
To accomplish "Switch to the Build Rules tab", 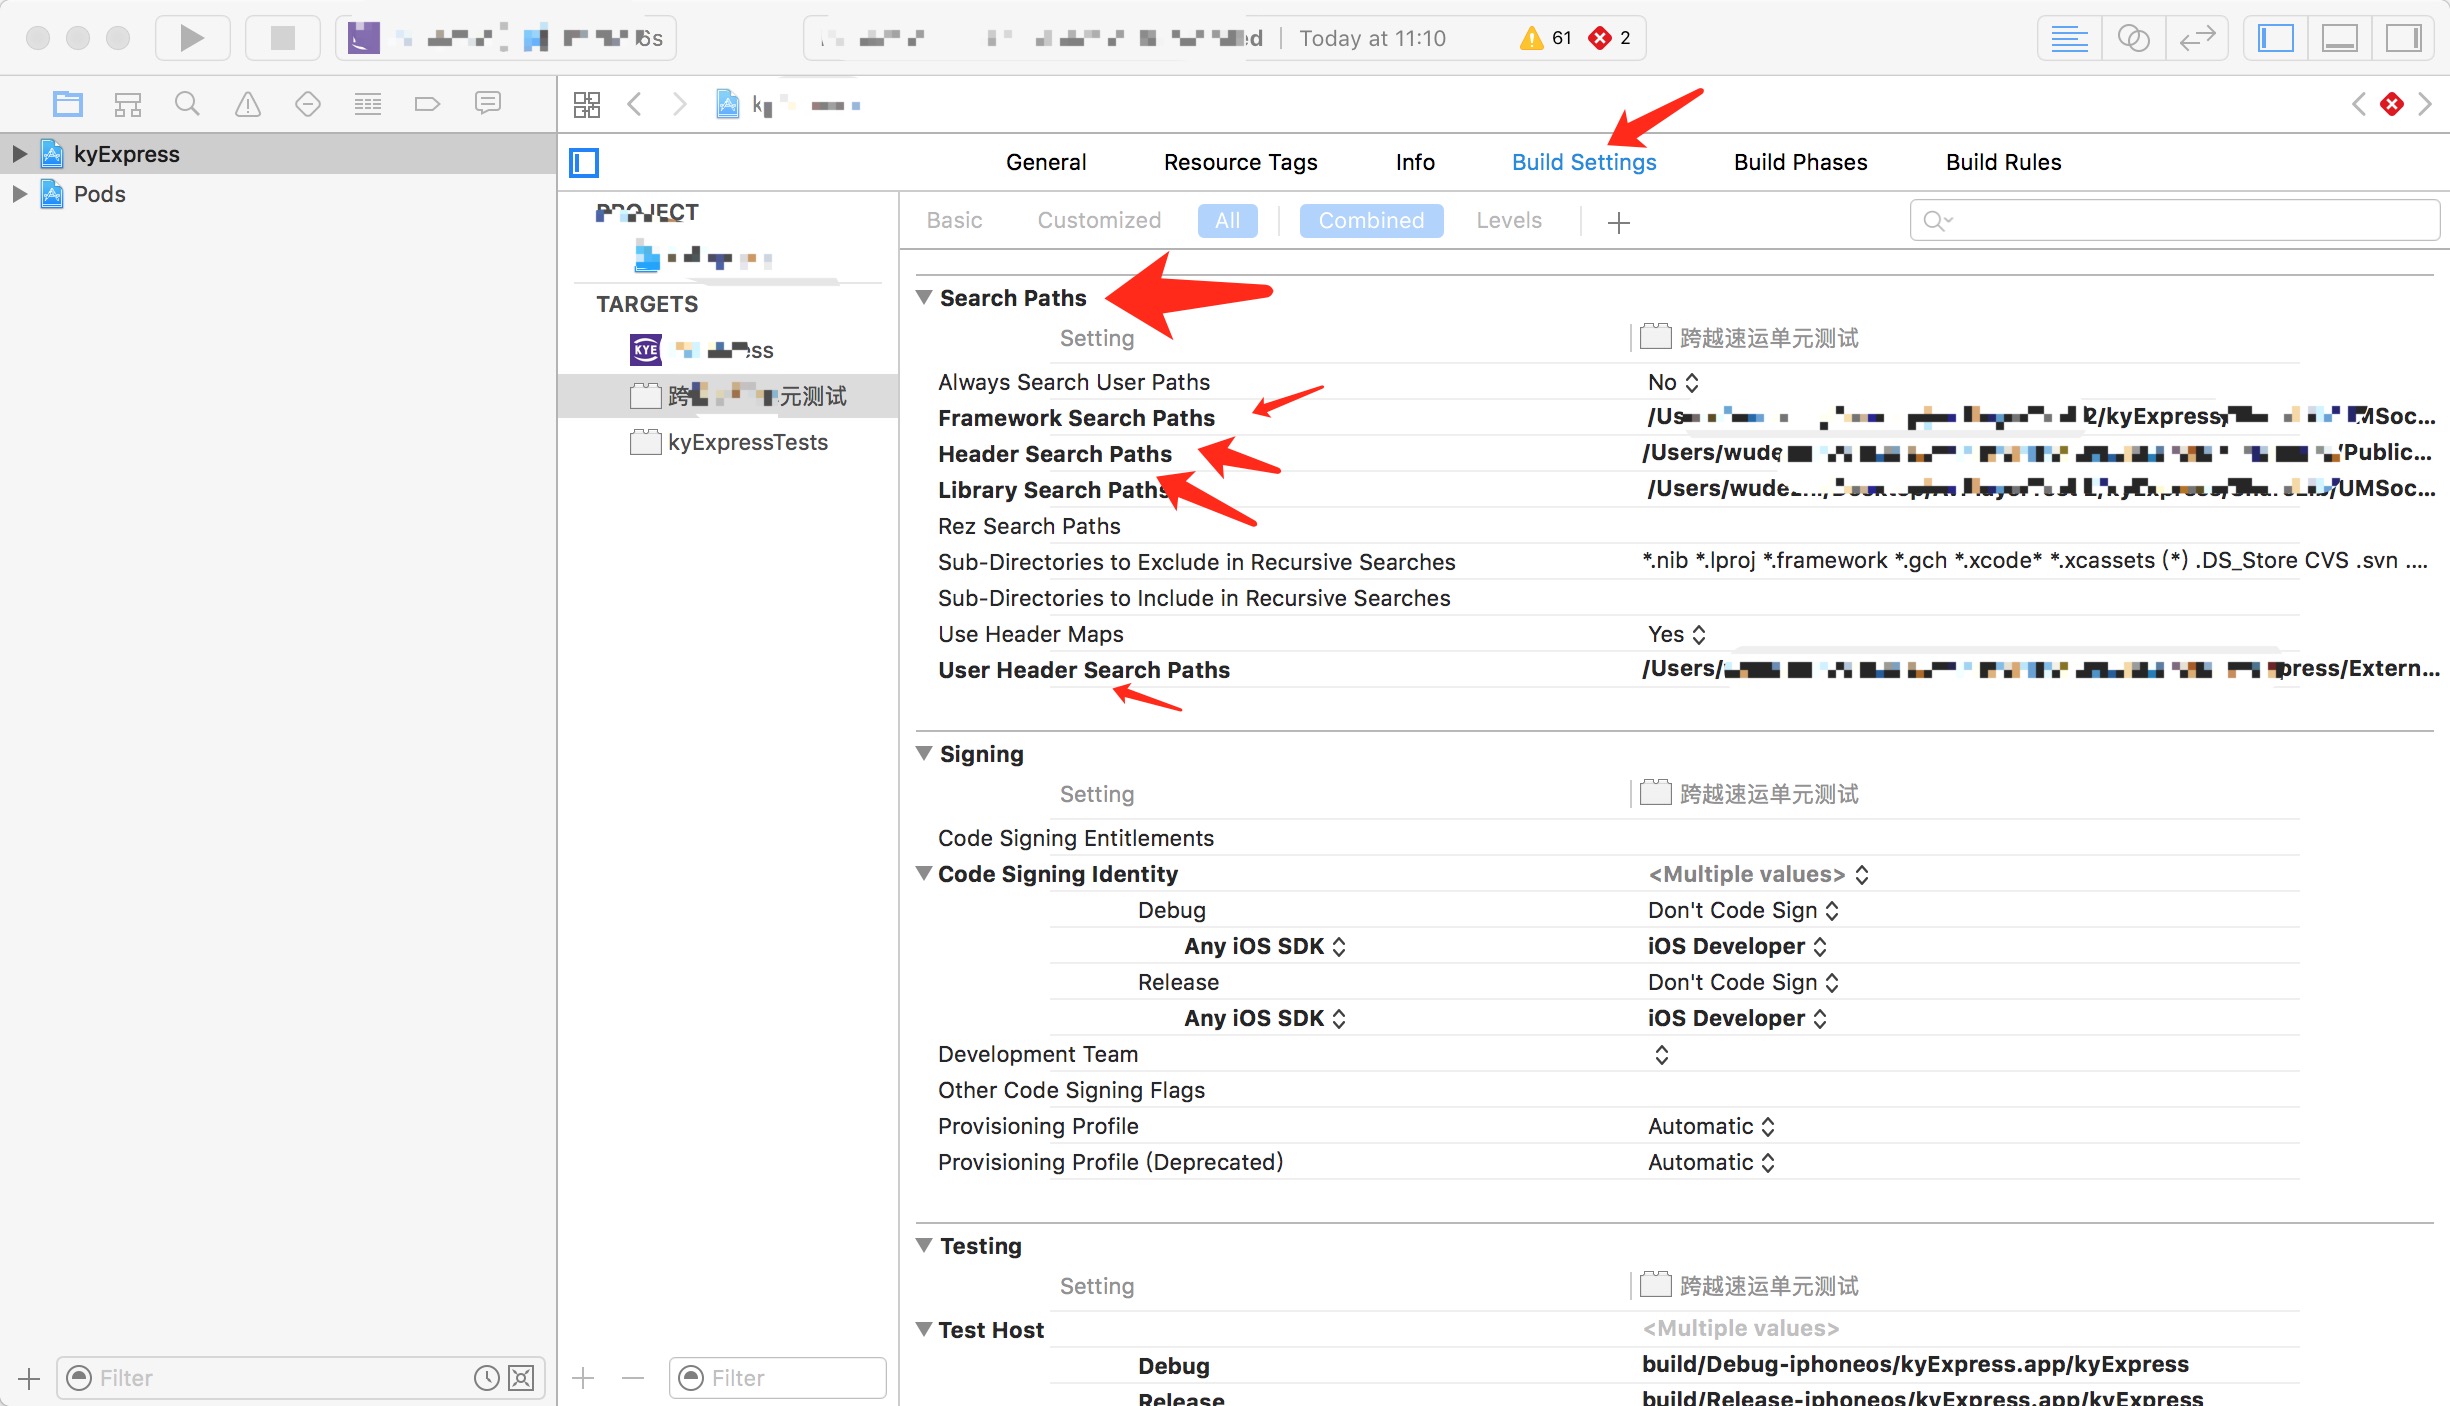I will 2003,162.
